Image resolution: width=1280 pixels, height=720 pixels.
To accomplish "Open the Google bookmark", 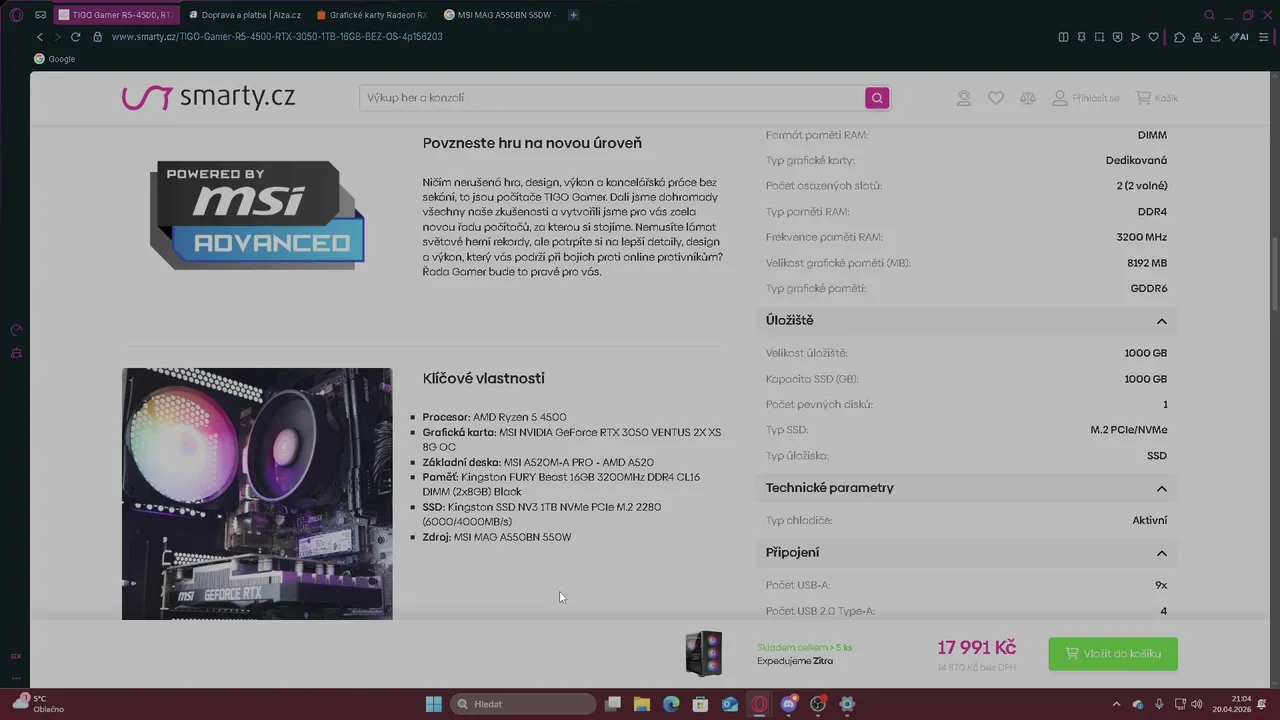I will click(55, 59).
